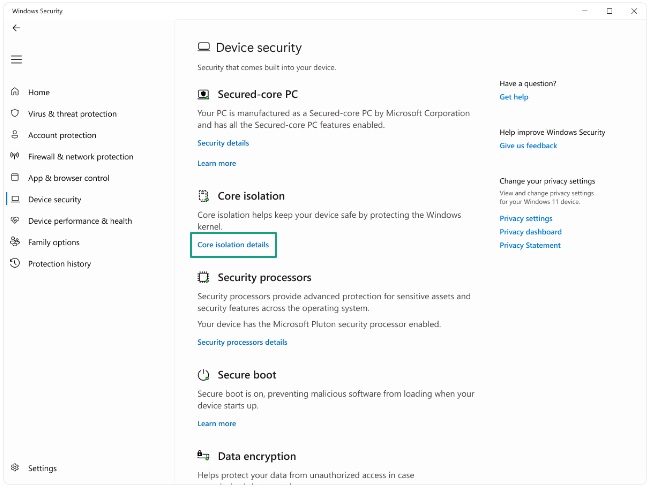650x489 pixels.
Task: Open Family options section
Action: click(54, 242)
